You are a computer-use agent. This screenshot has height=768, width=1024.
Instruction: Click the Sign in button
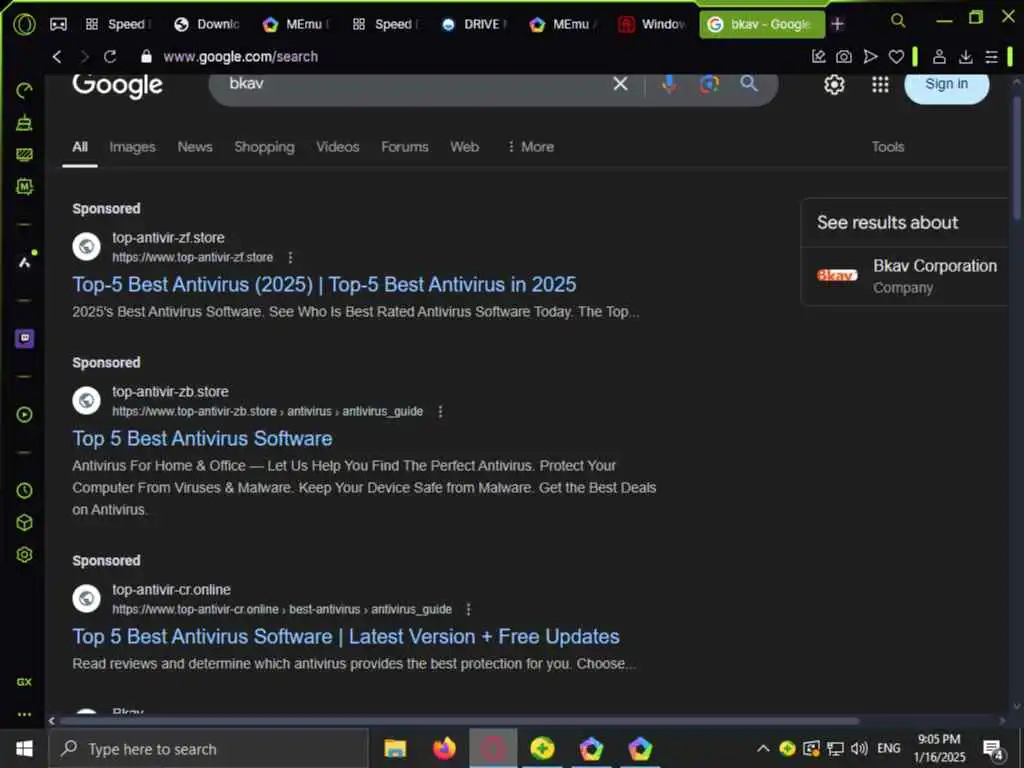tap(946, 85)
